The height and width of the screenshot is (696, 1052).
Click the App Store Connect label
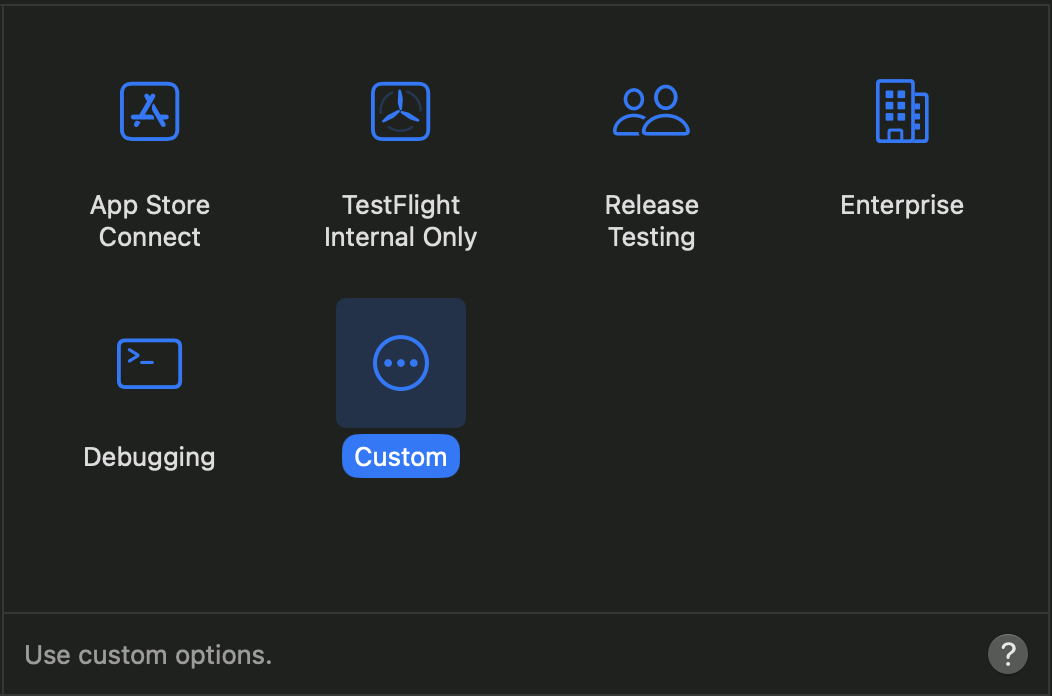150,221
